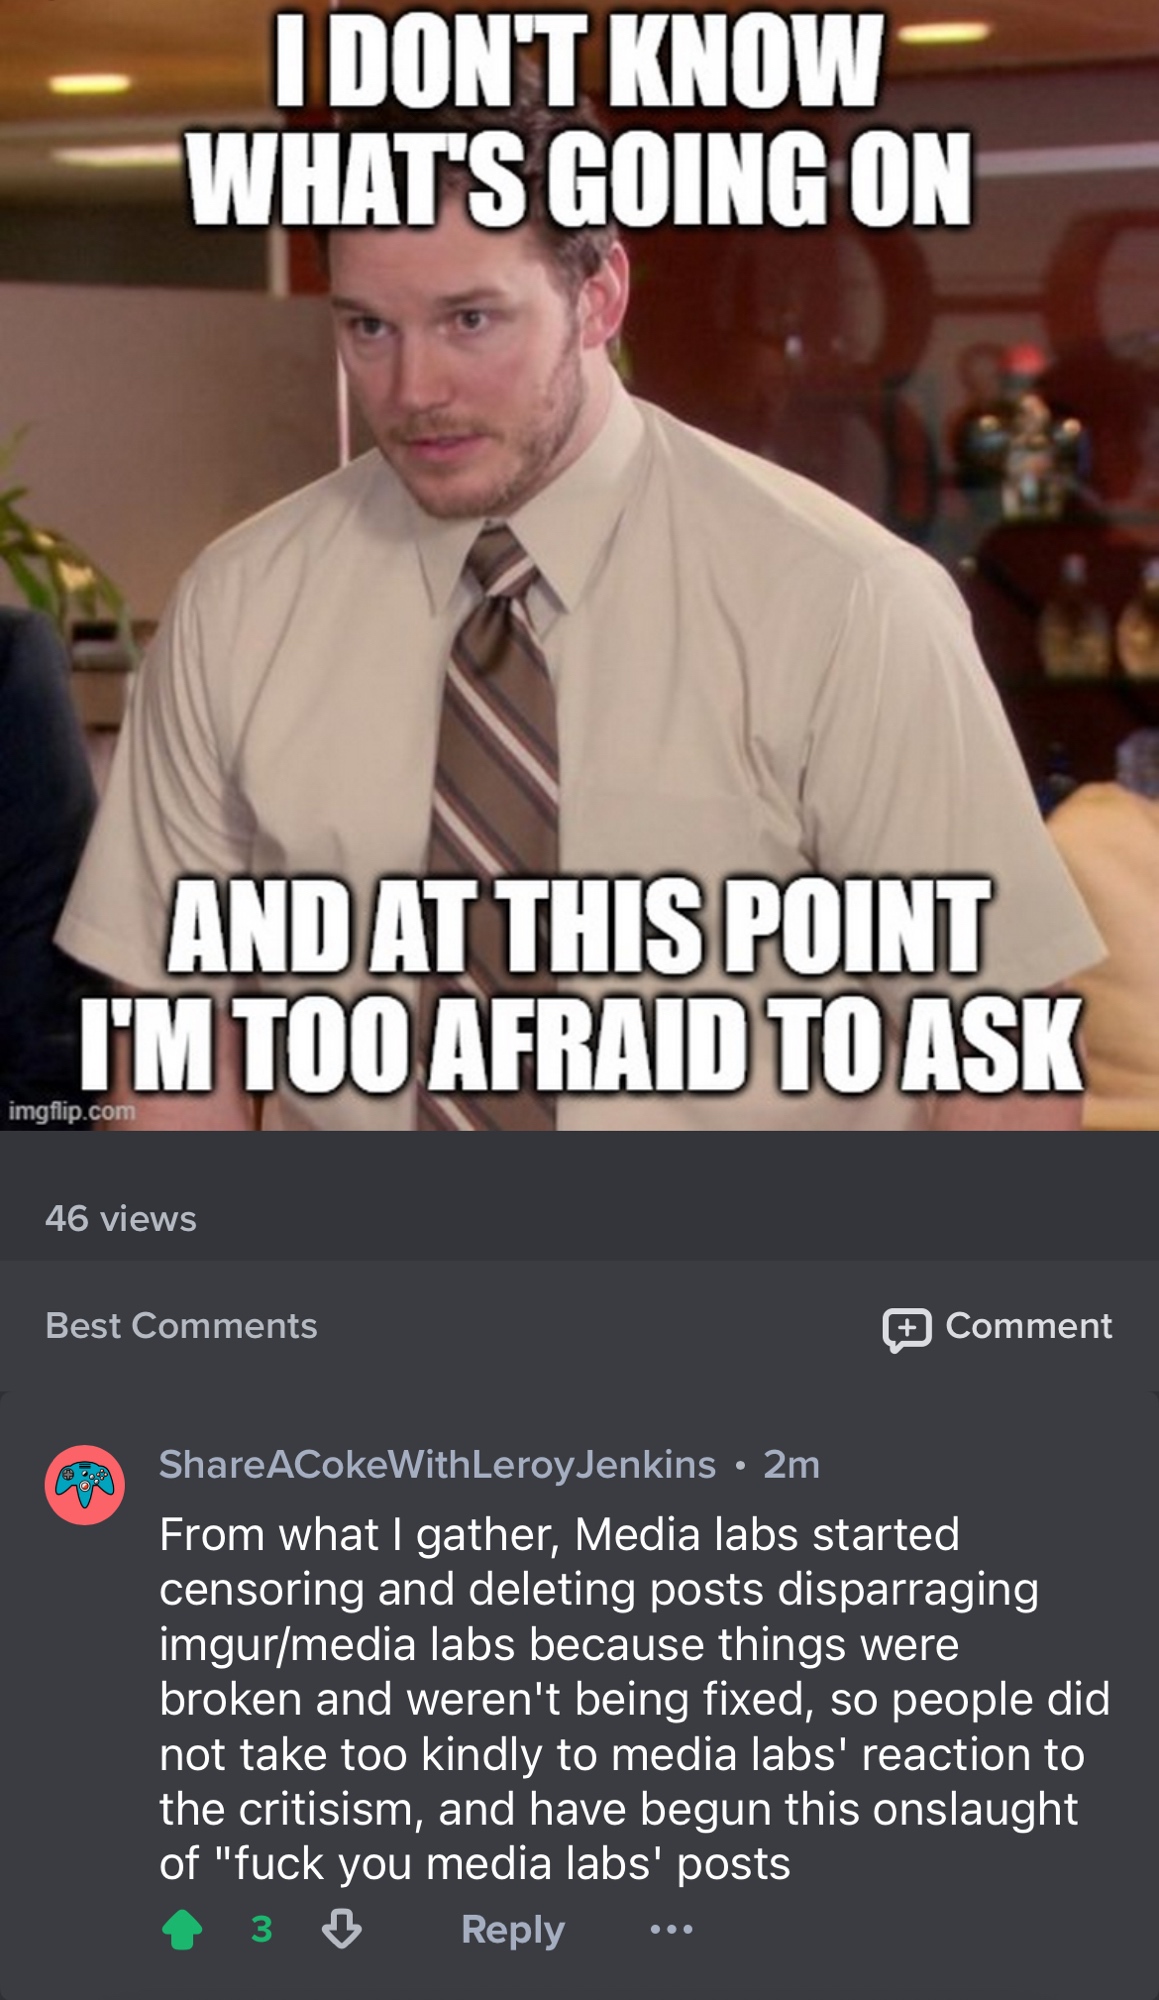
Task: Tap the word Comment label
Action: coord(1028,1325)
